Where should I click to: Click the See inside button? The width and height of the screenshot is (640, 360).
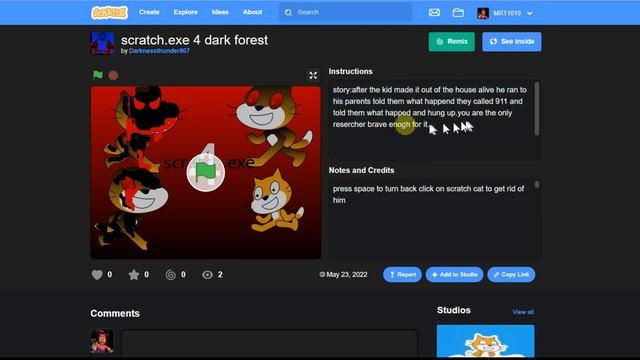click(512, 42)
